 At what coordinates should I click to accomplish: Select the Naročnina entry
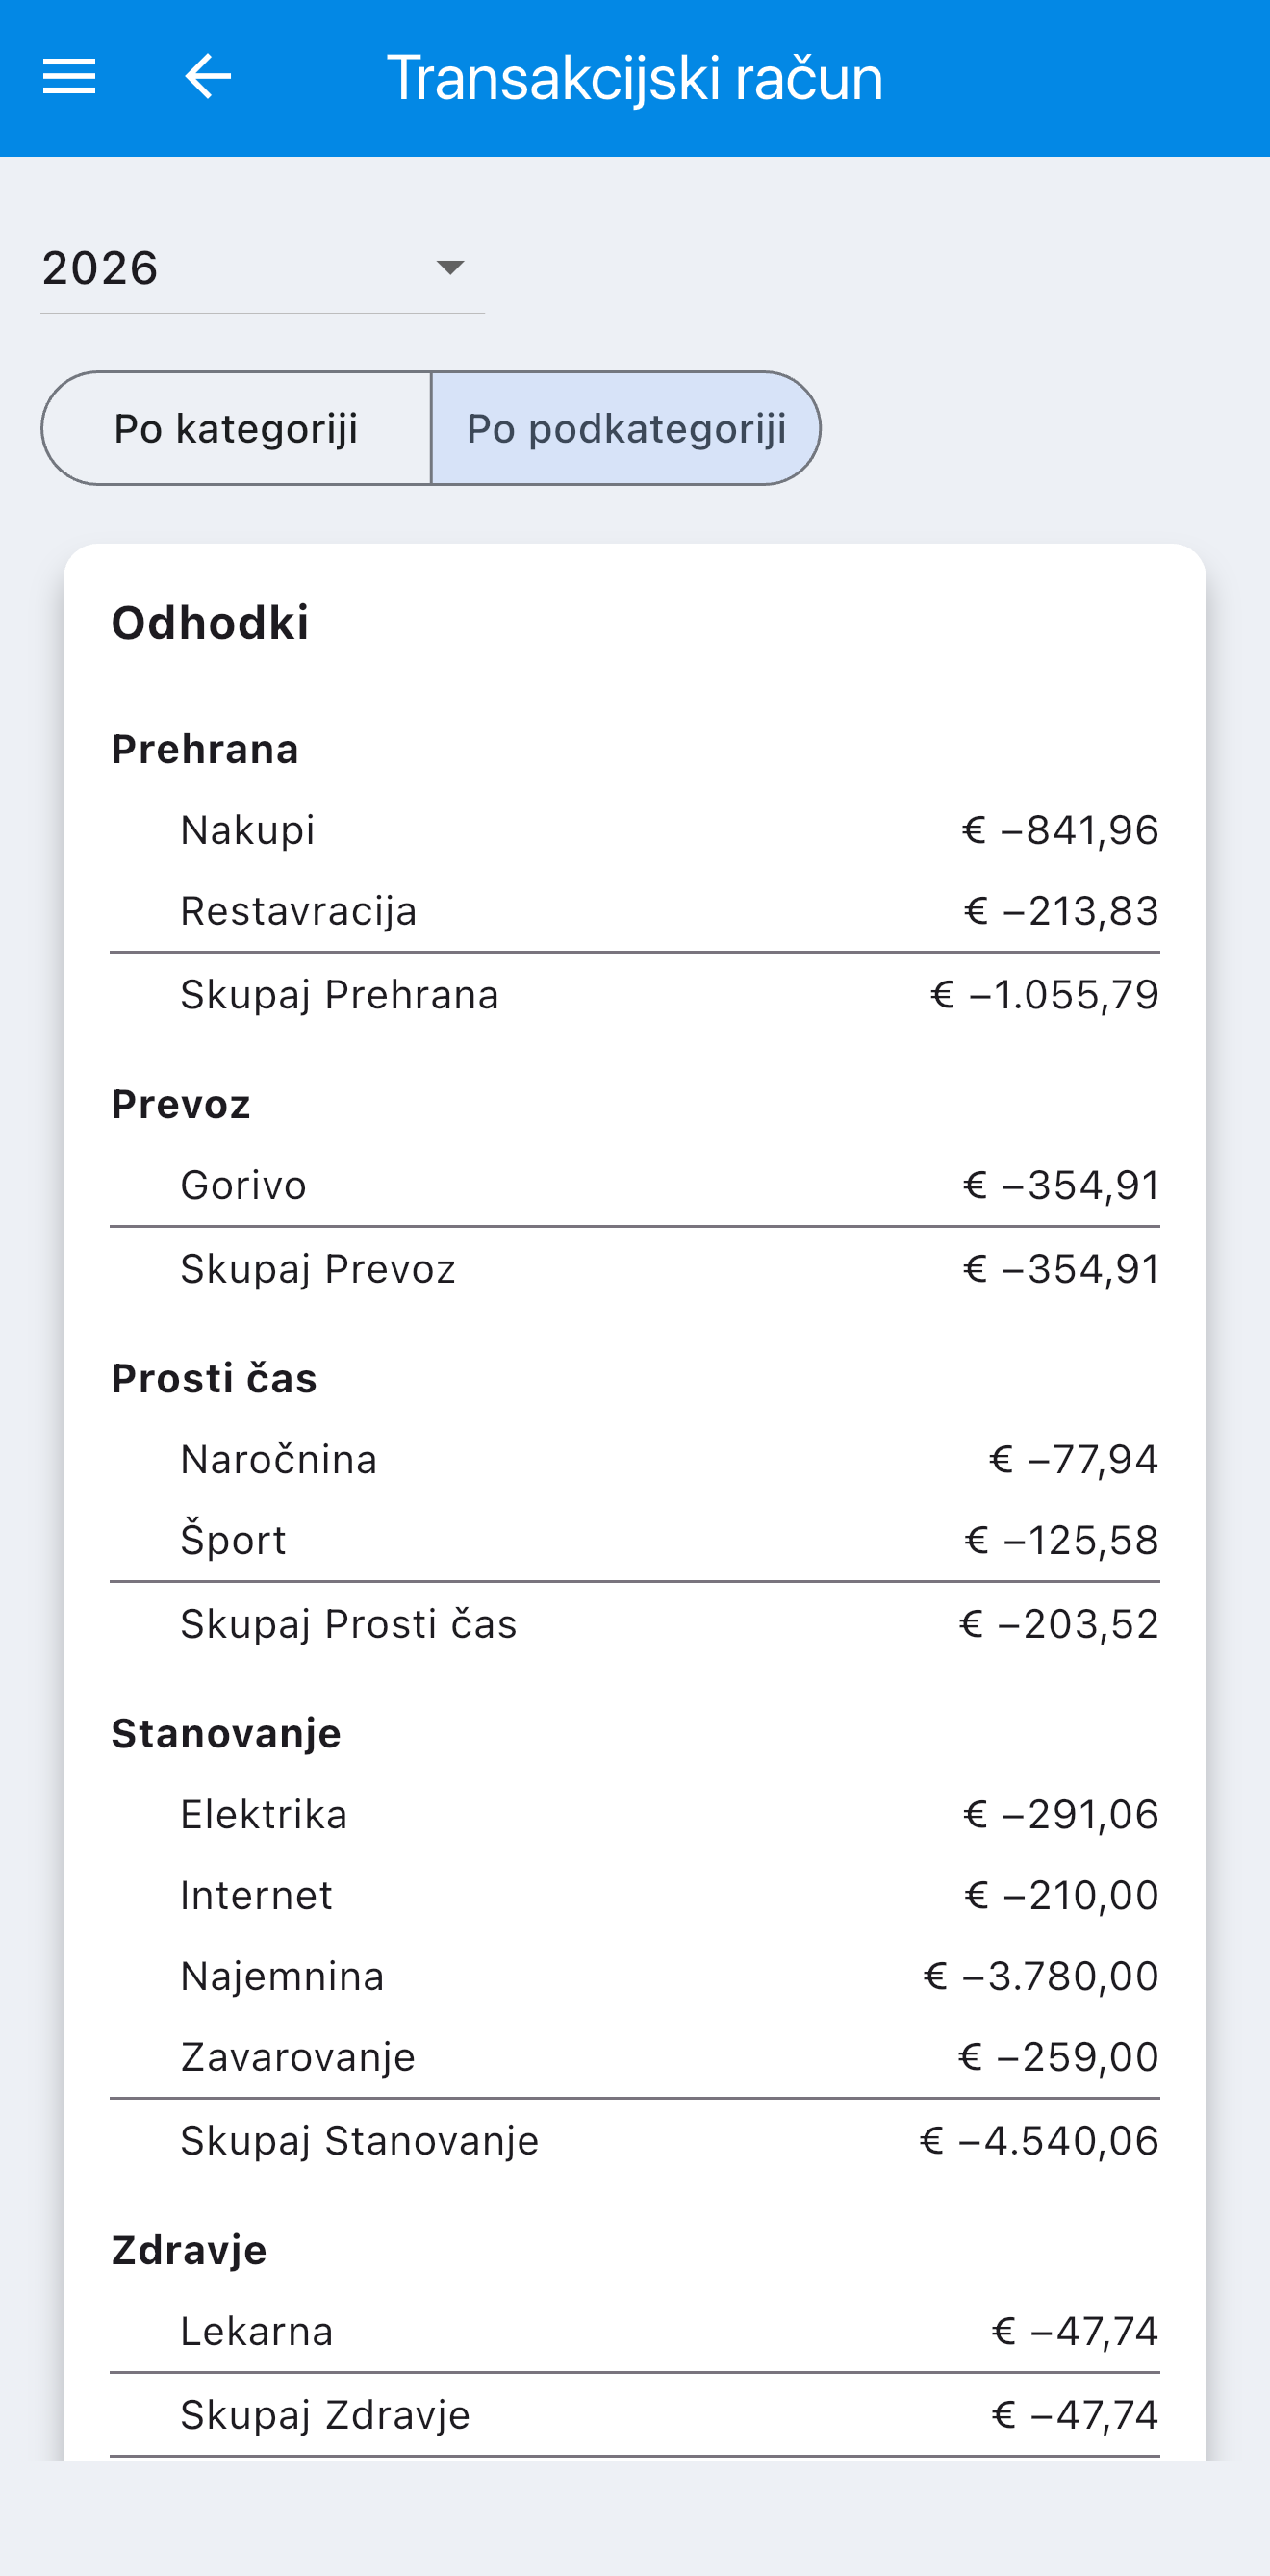click(635, 1459)
